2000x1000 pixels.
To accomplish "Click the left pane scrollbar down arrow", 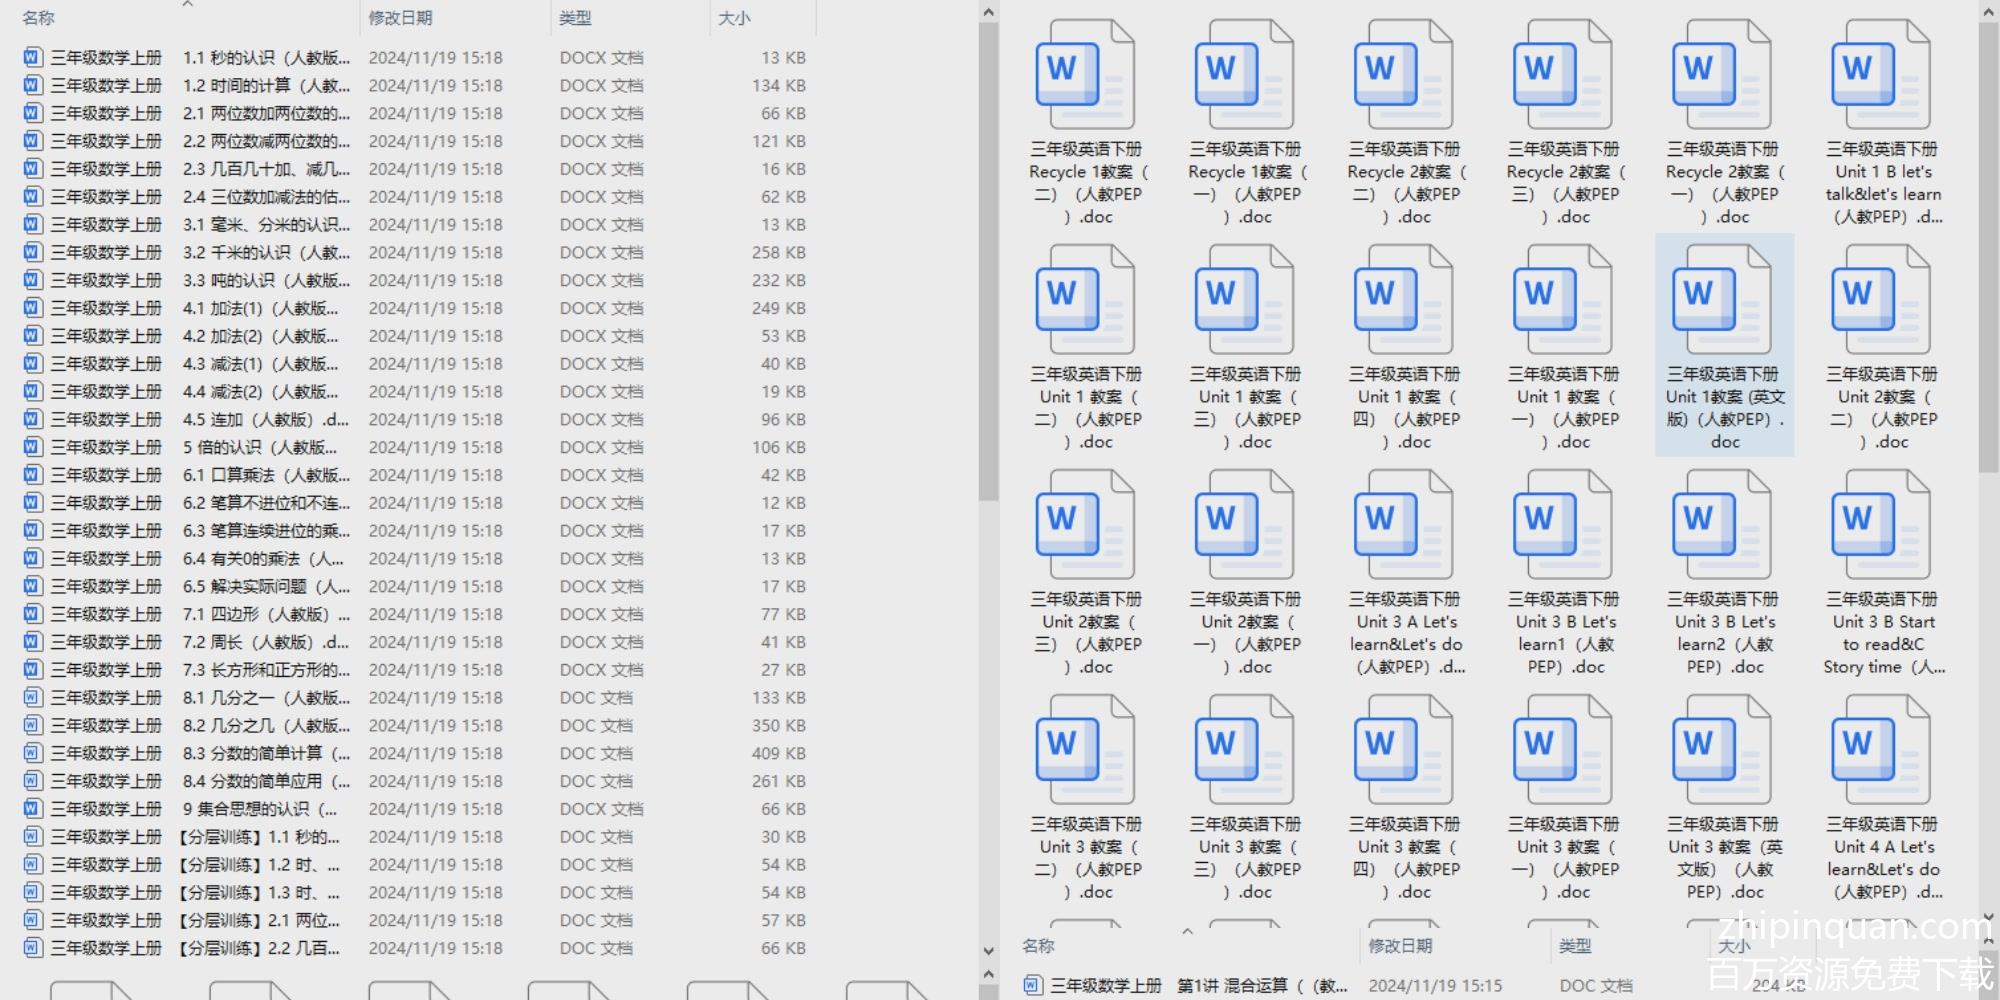I will (988, 951).
